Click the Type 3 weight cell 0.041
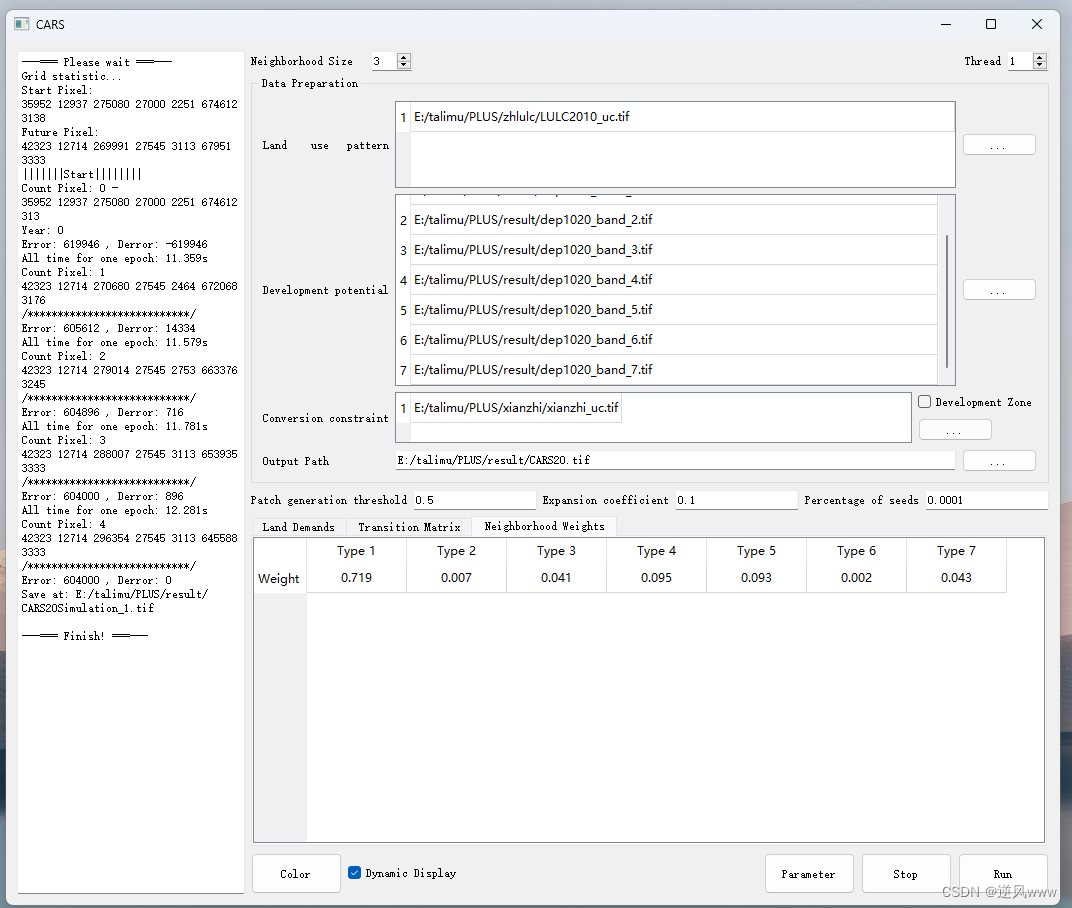1072x908 pixels. click(x=556, y=578)
